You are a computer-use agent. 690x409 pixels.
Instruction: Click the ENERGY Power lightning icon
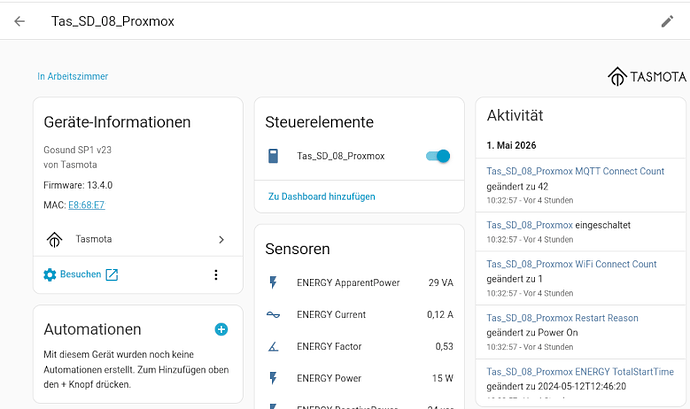[273, 378]
